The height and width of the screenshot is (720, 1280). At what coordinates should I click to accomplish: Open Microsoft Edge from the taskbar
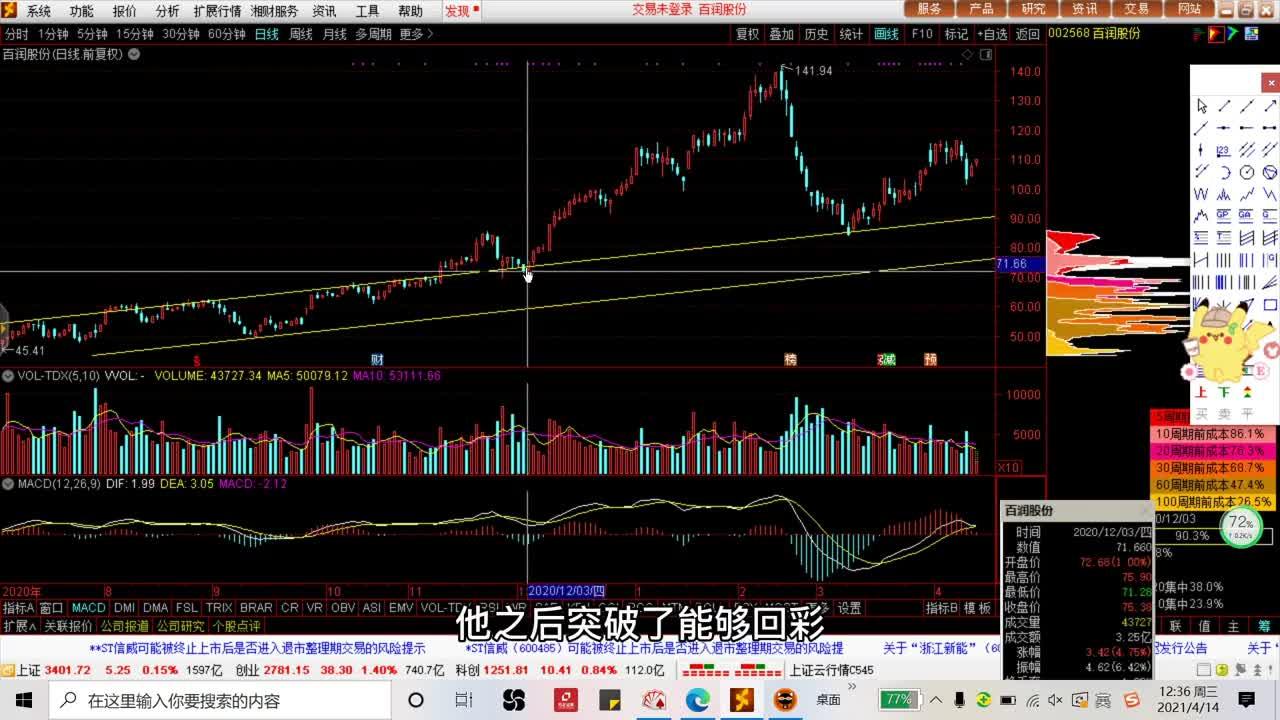[697, 700]
